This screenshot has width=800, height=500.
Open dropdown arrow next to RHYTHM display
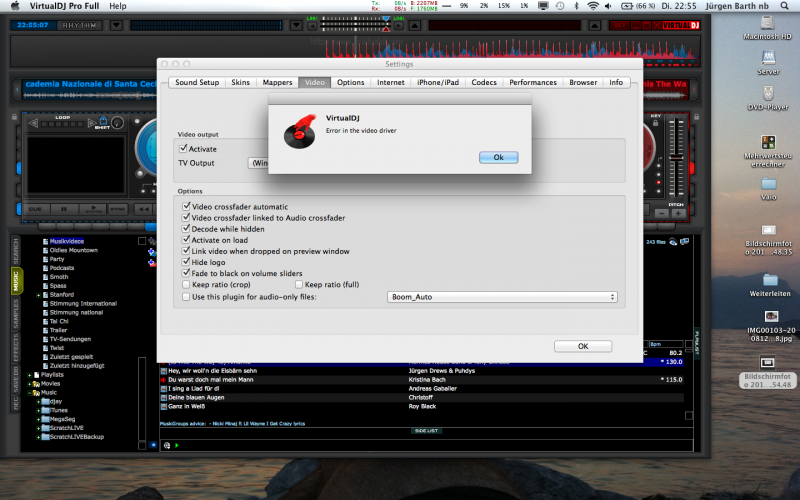coord(116,25)
